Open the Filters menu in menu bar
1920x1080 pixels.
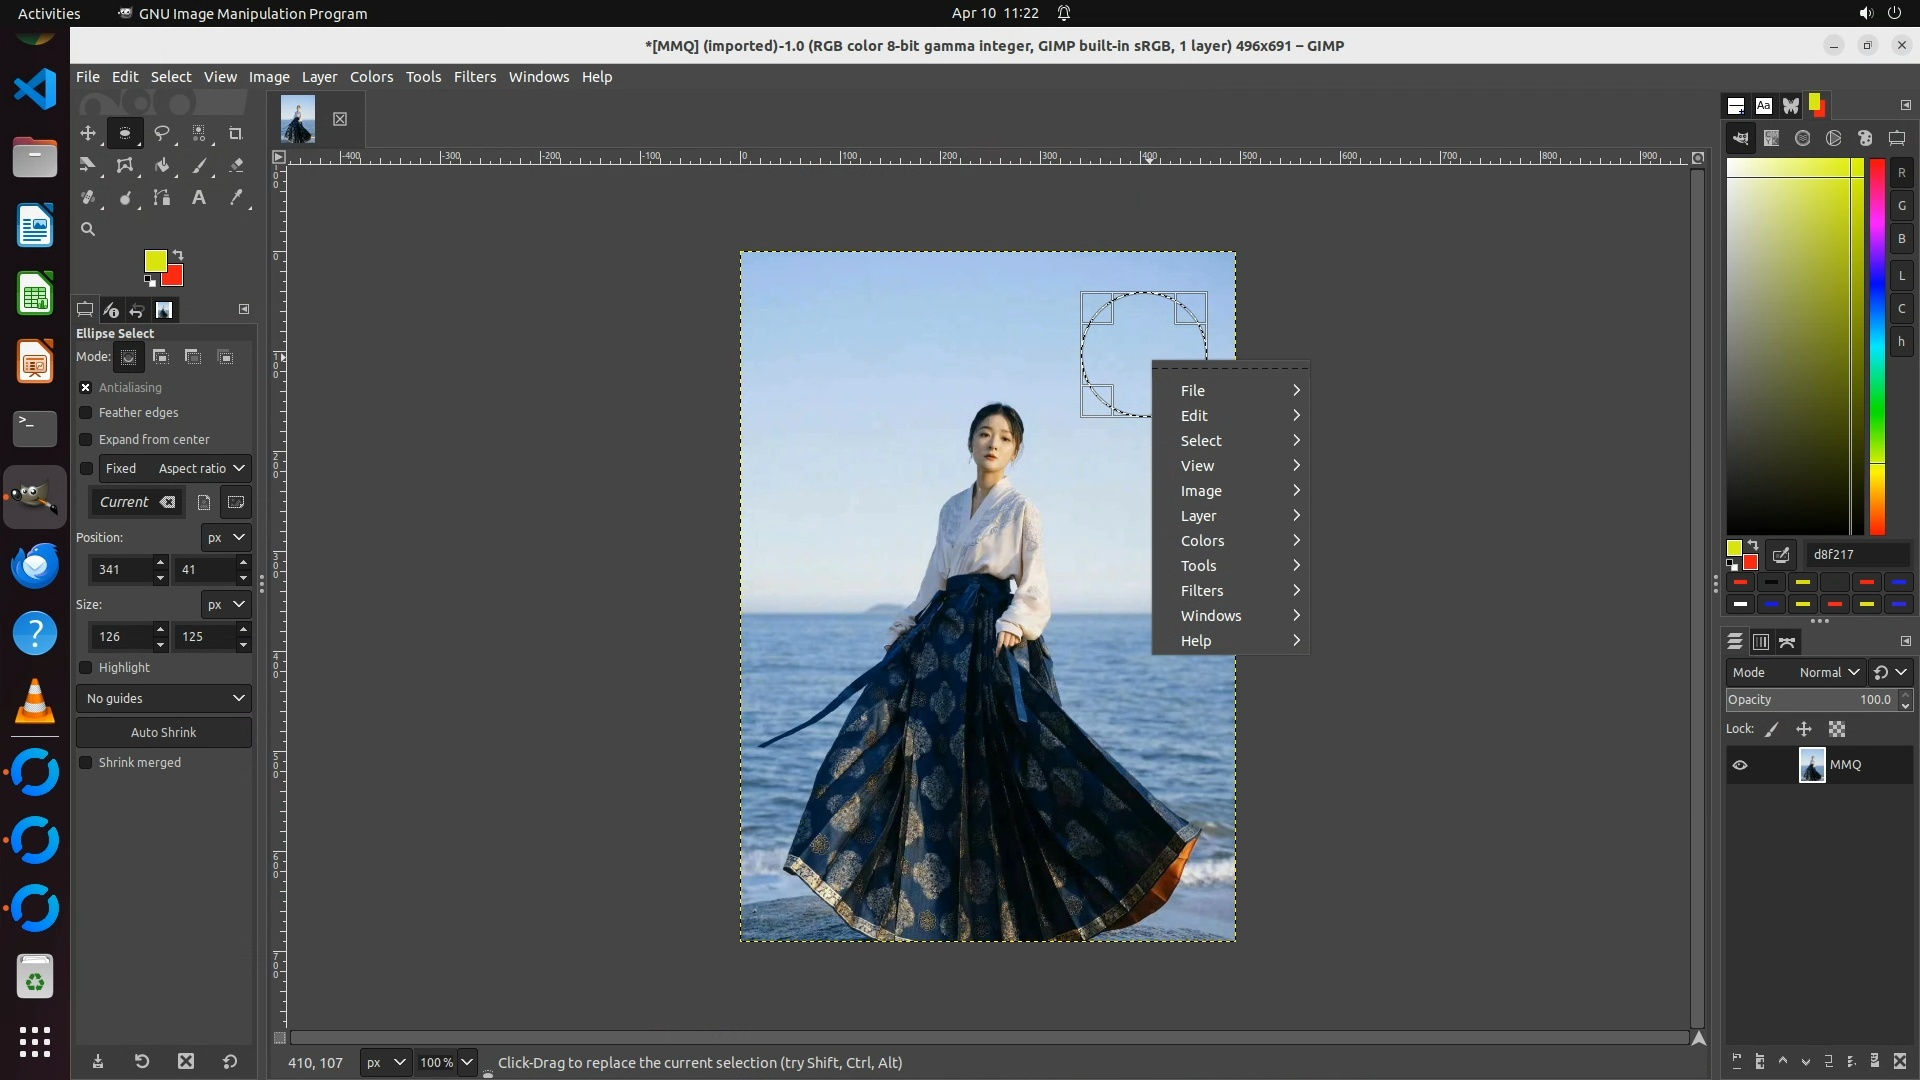point(474,77)
